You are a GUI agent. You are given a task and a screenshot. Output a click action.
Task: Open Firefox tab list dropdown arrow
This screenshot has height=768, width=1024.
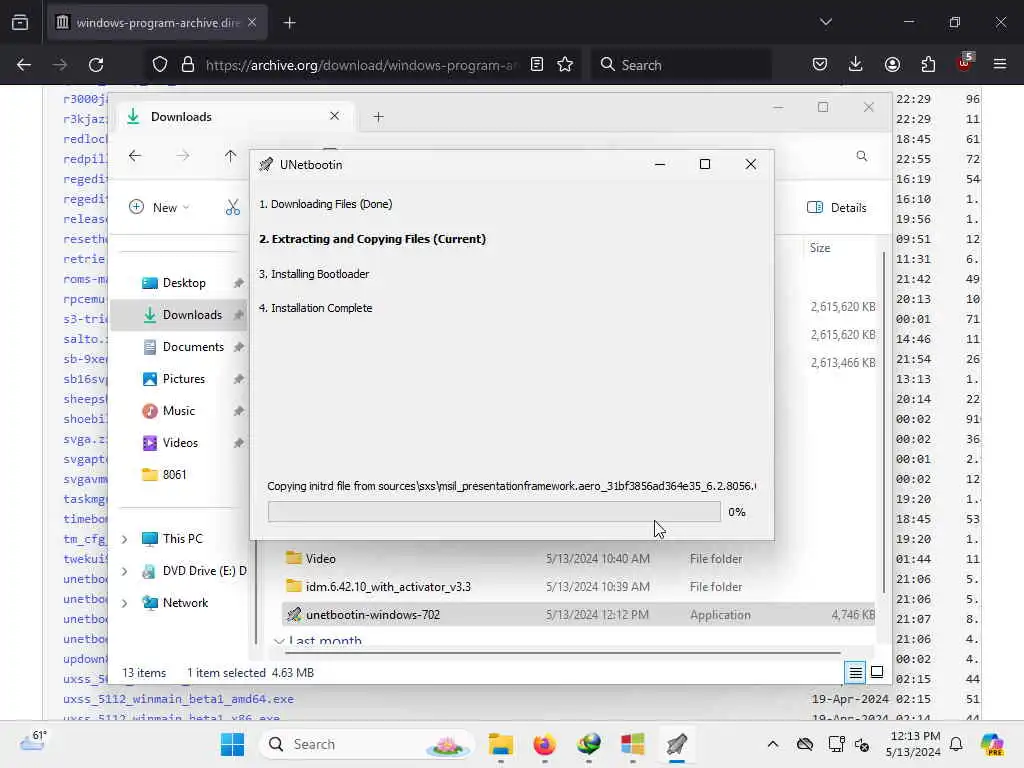coord(825,22)
